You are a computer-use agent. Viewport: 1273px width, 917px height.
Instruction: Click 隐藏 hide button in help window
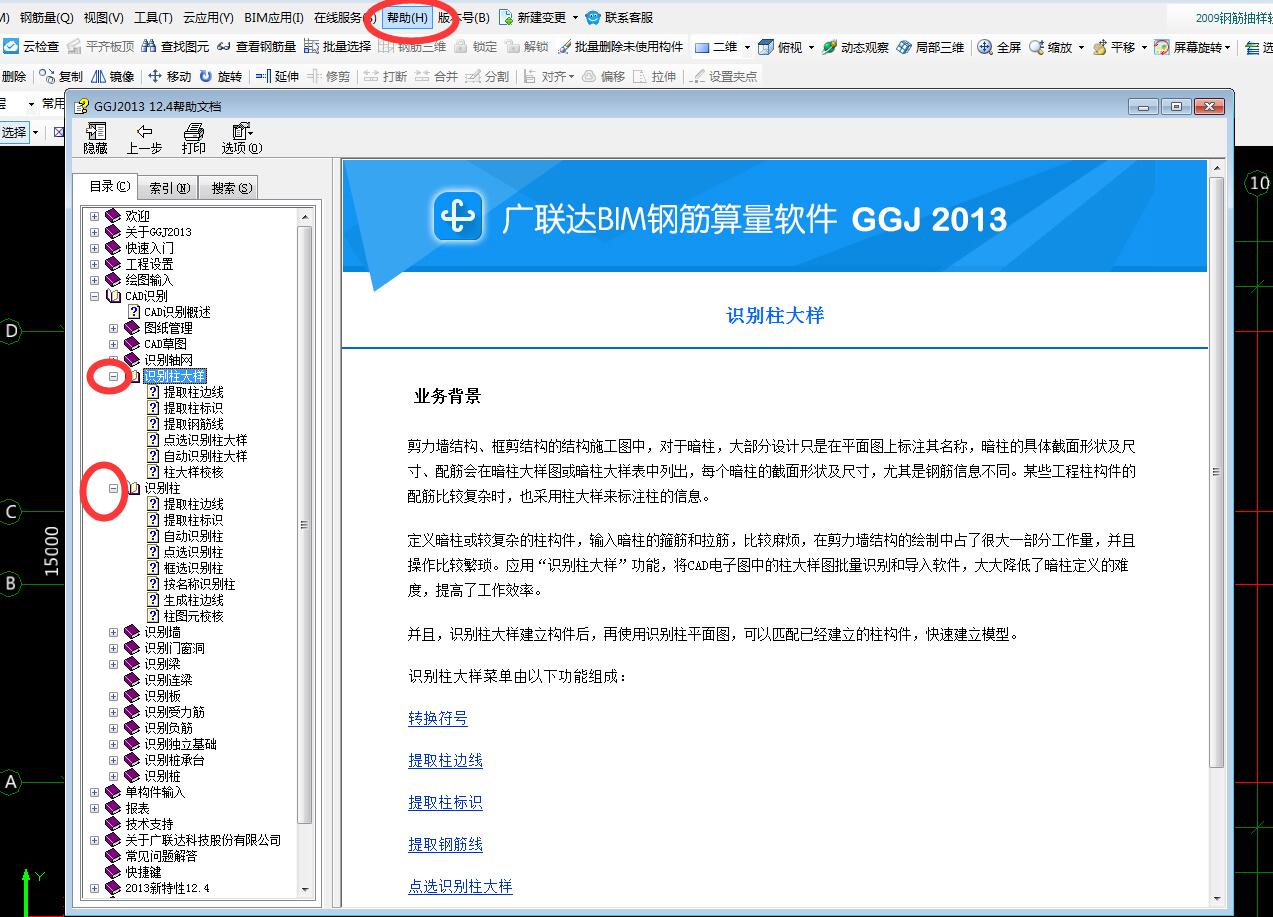click(x=96, y=138)
